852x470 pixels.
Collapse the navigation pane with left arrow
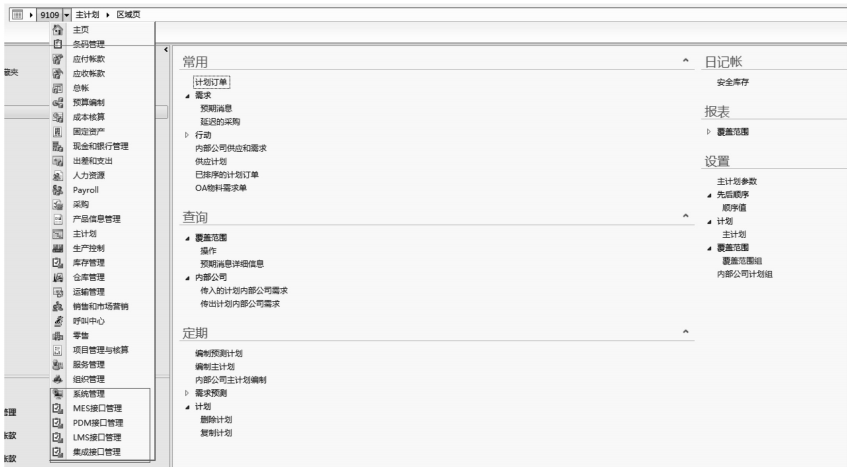click(x=166, y=49)
